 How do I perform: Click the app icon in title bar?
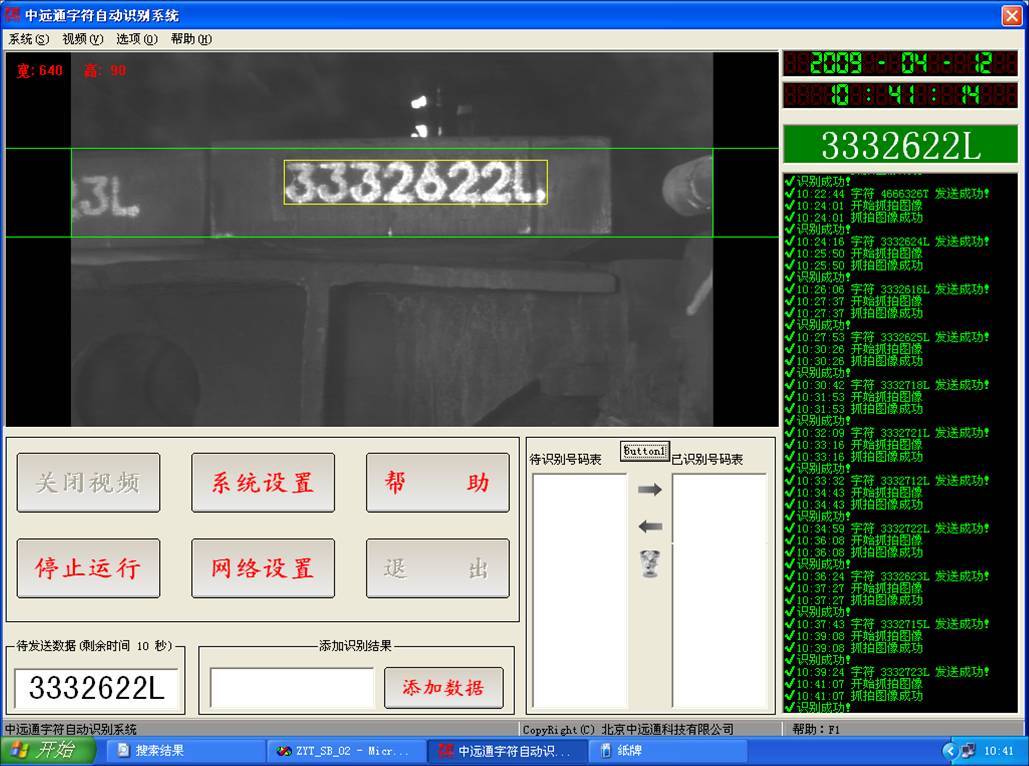pyautogui.click(x=13, y=15)
